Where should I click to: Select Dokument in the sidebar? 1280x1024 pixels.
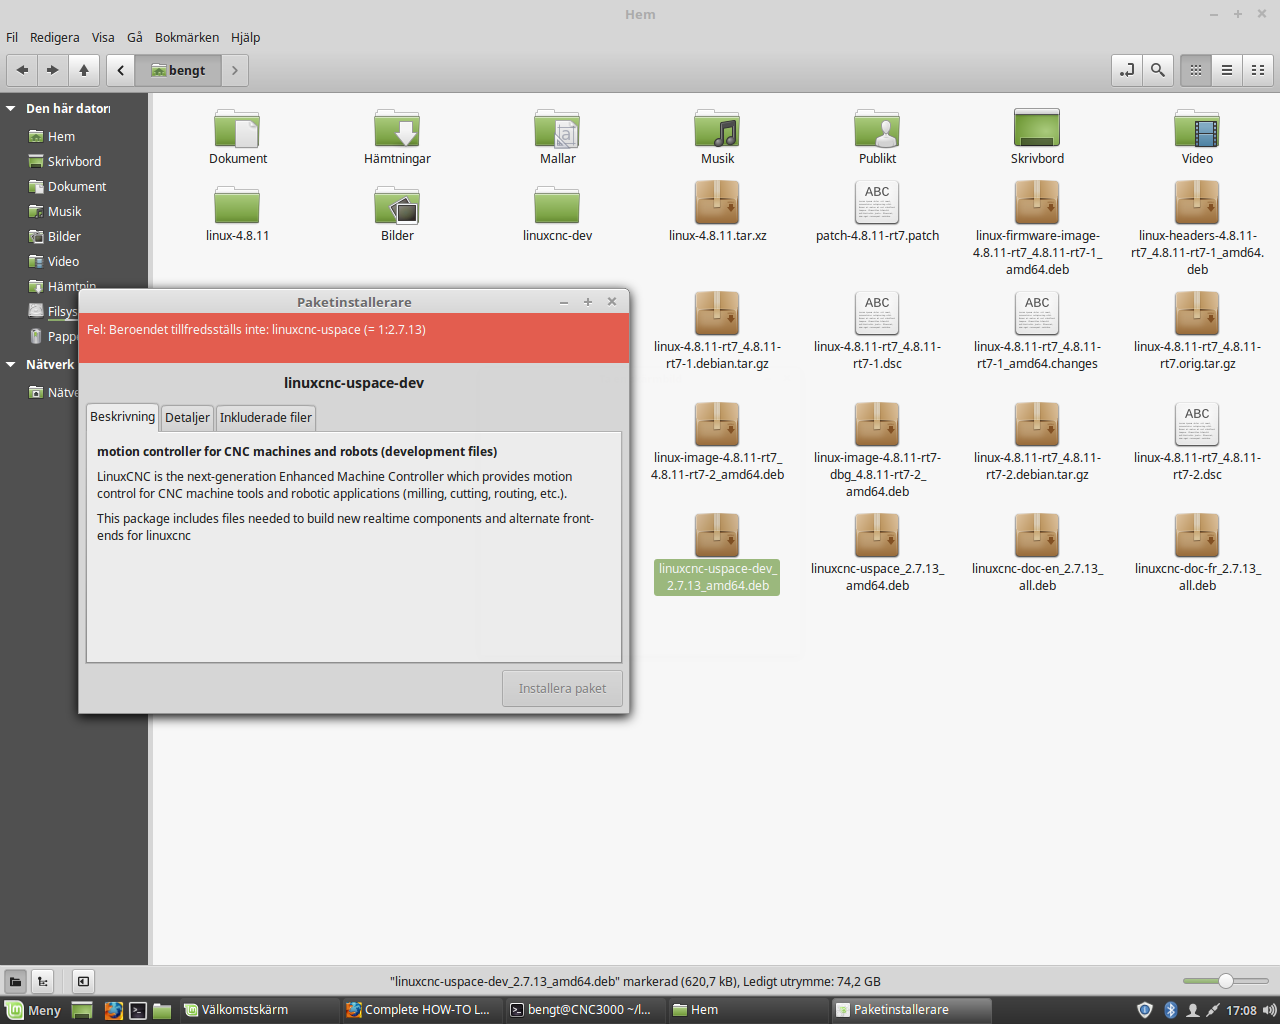(77, 186)
